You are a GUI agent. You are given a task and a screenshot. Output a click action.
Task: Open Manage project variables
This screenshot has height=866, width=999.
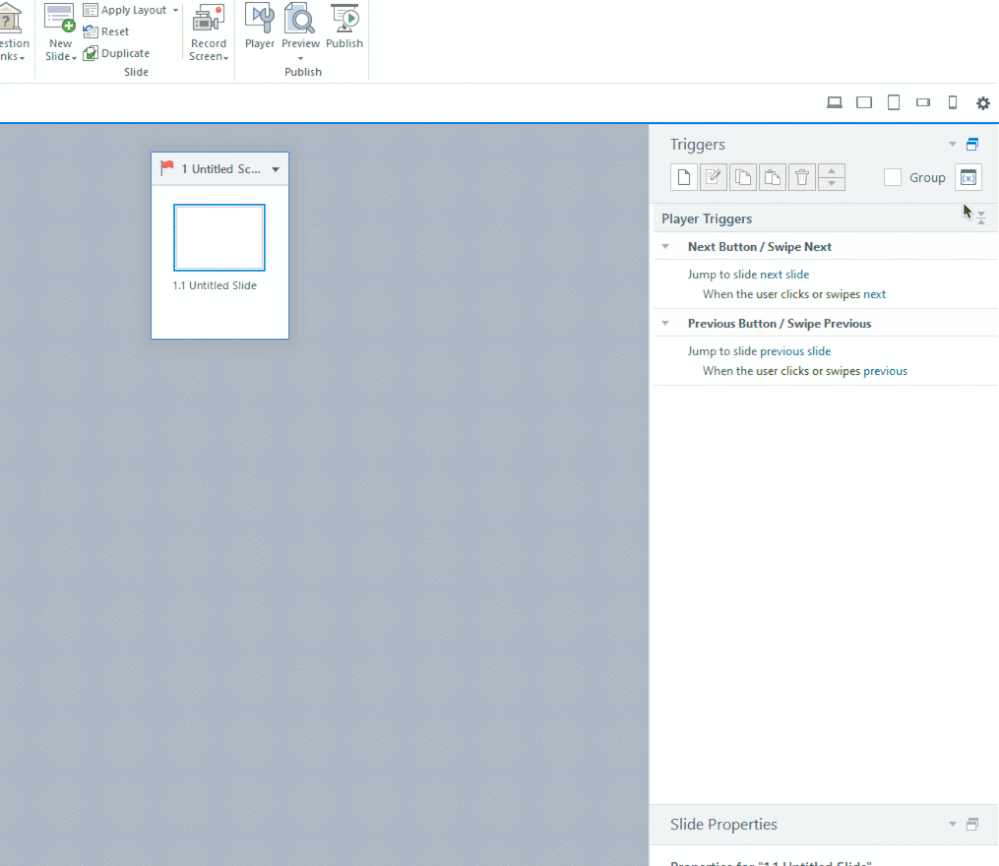968,177
